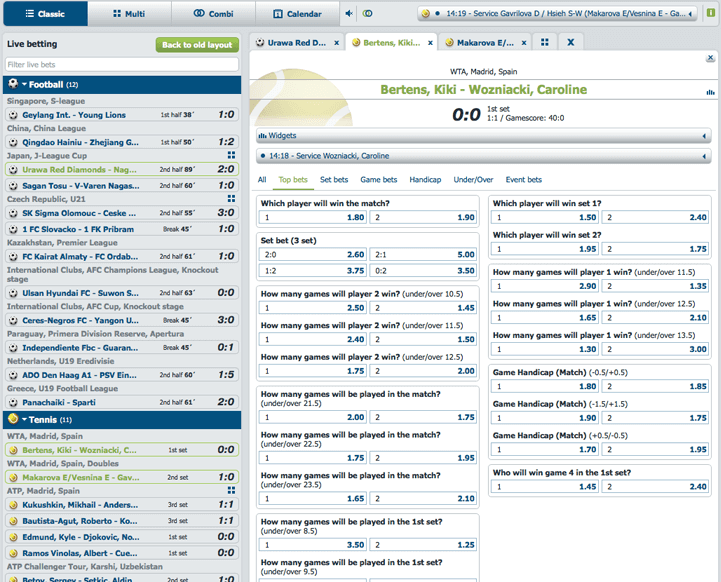
Task: Select the Set bets filter tab
Action: pyautogui.click(x=334, y=180)
